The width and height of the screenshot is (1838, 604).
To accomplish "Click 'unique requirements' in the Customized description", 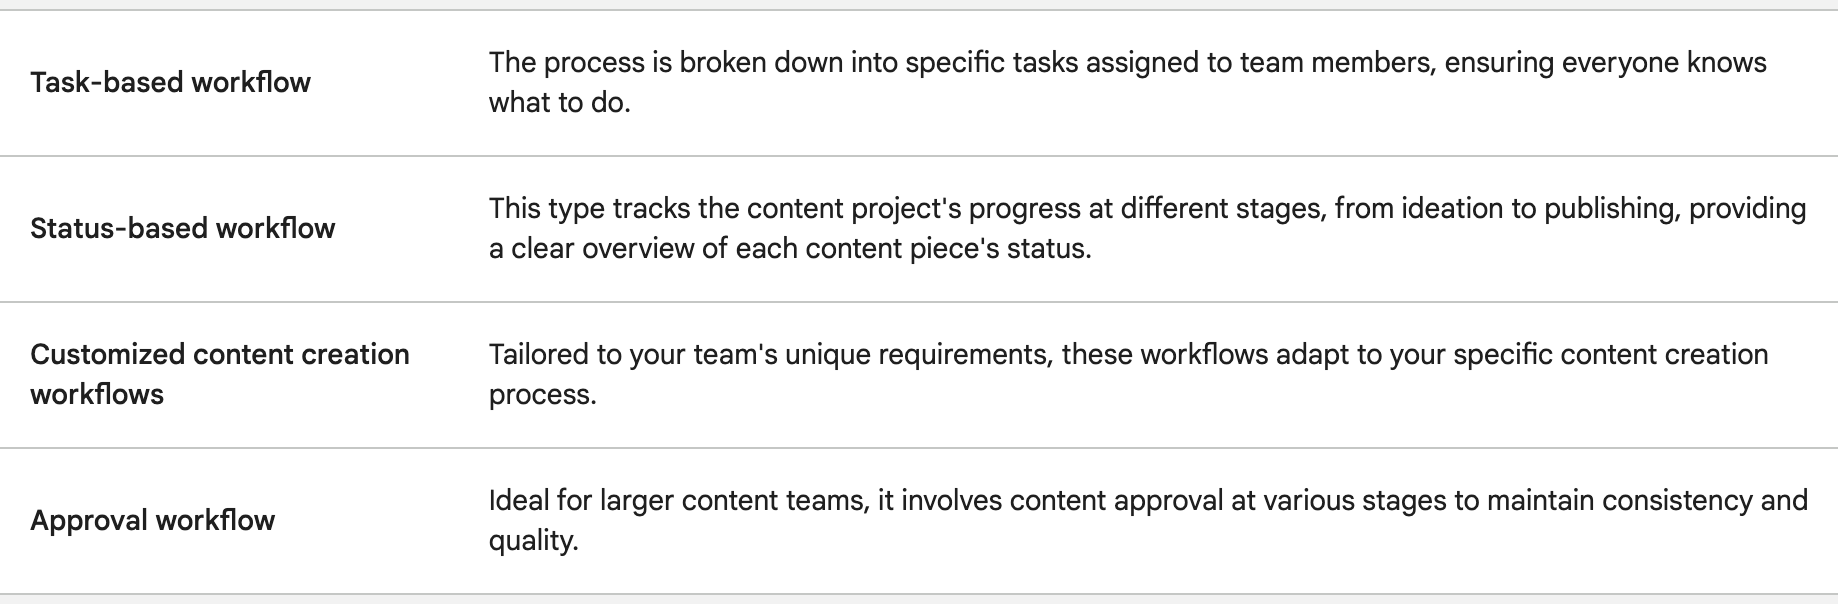I will tap(917, 354).
